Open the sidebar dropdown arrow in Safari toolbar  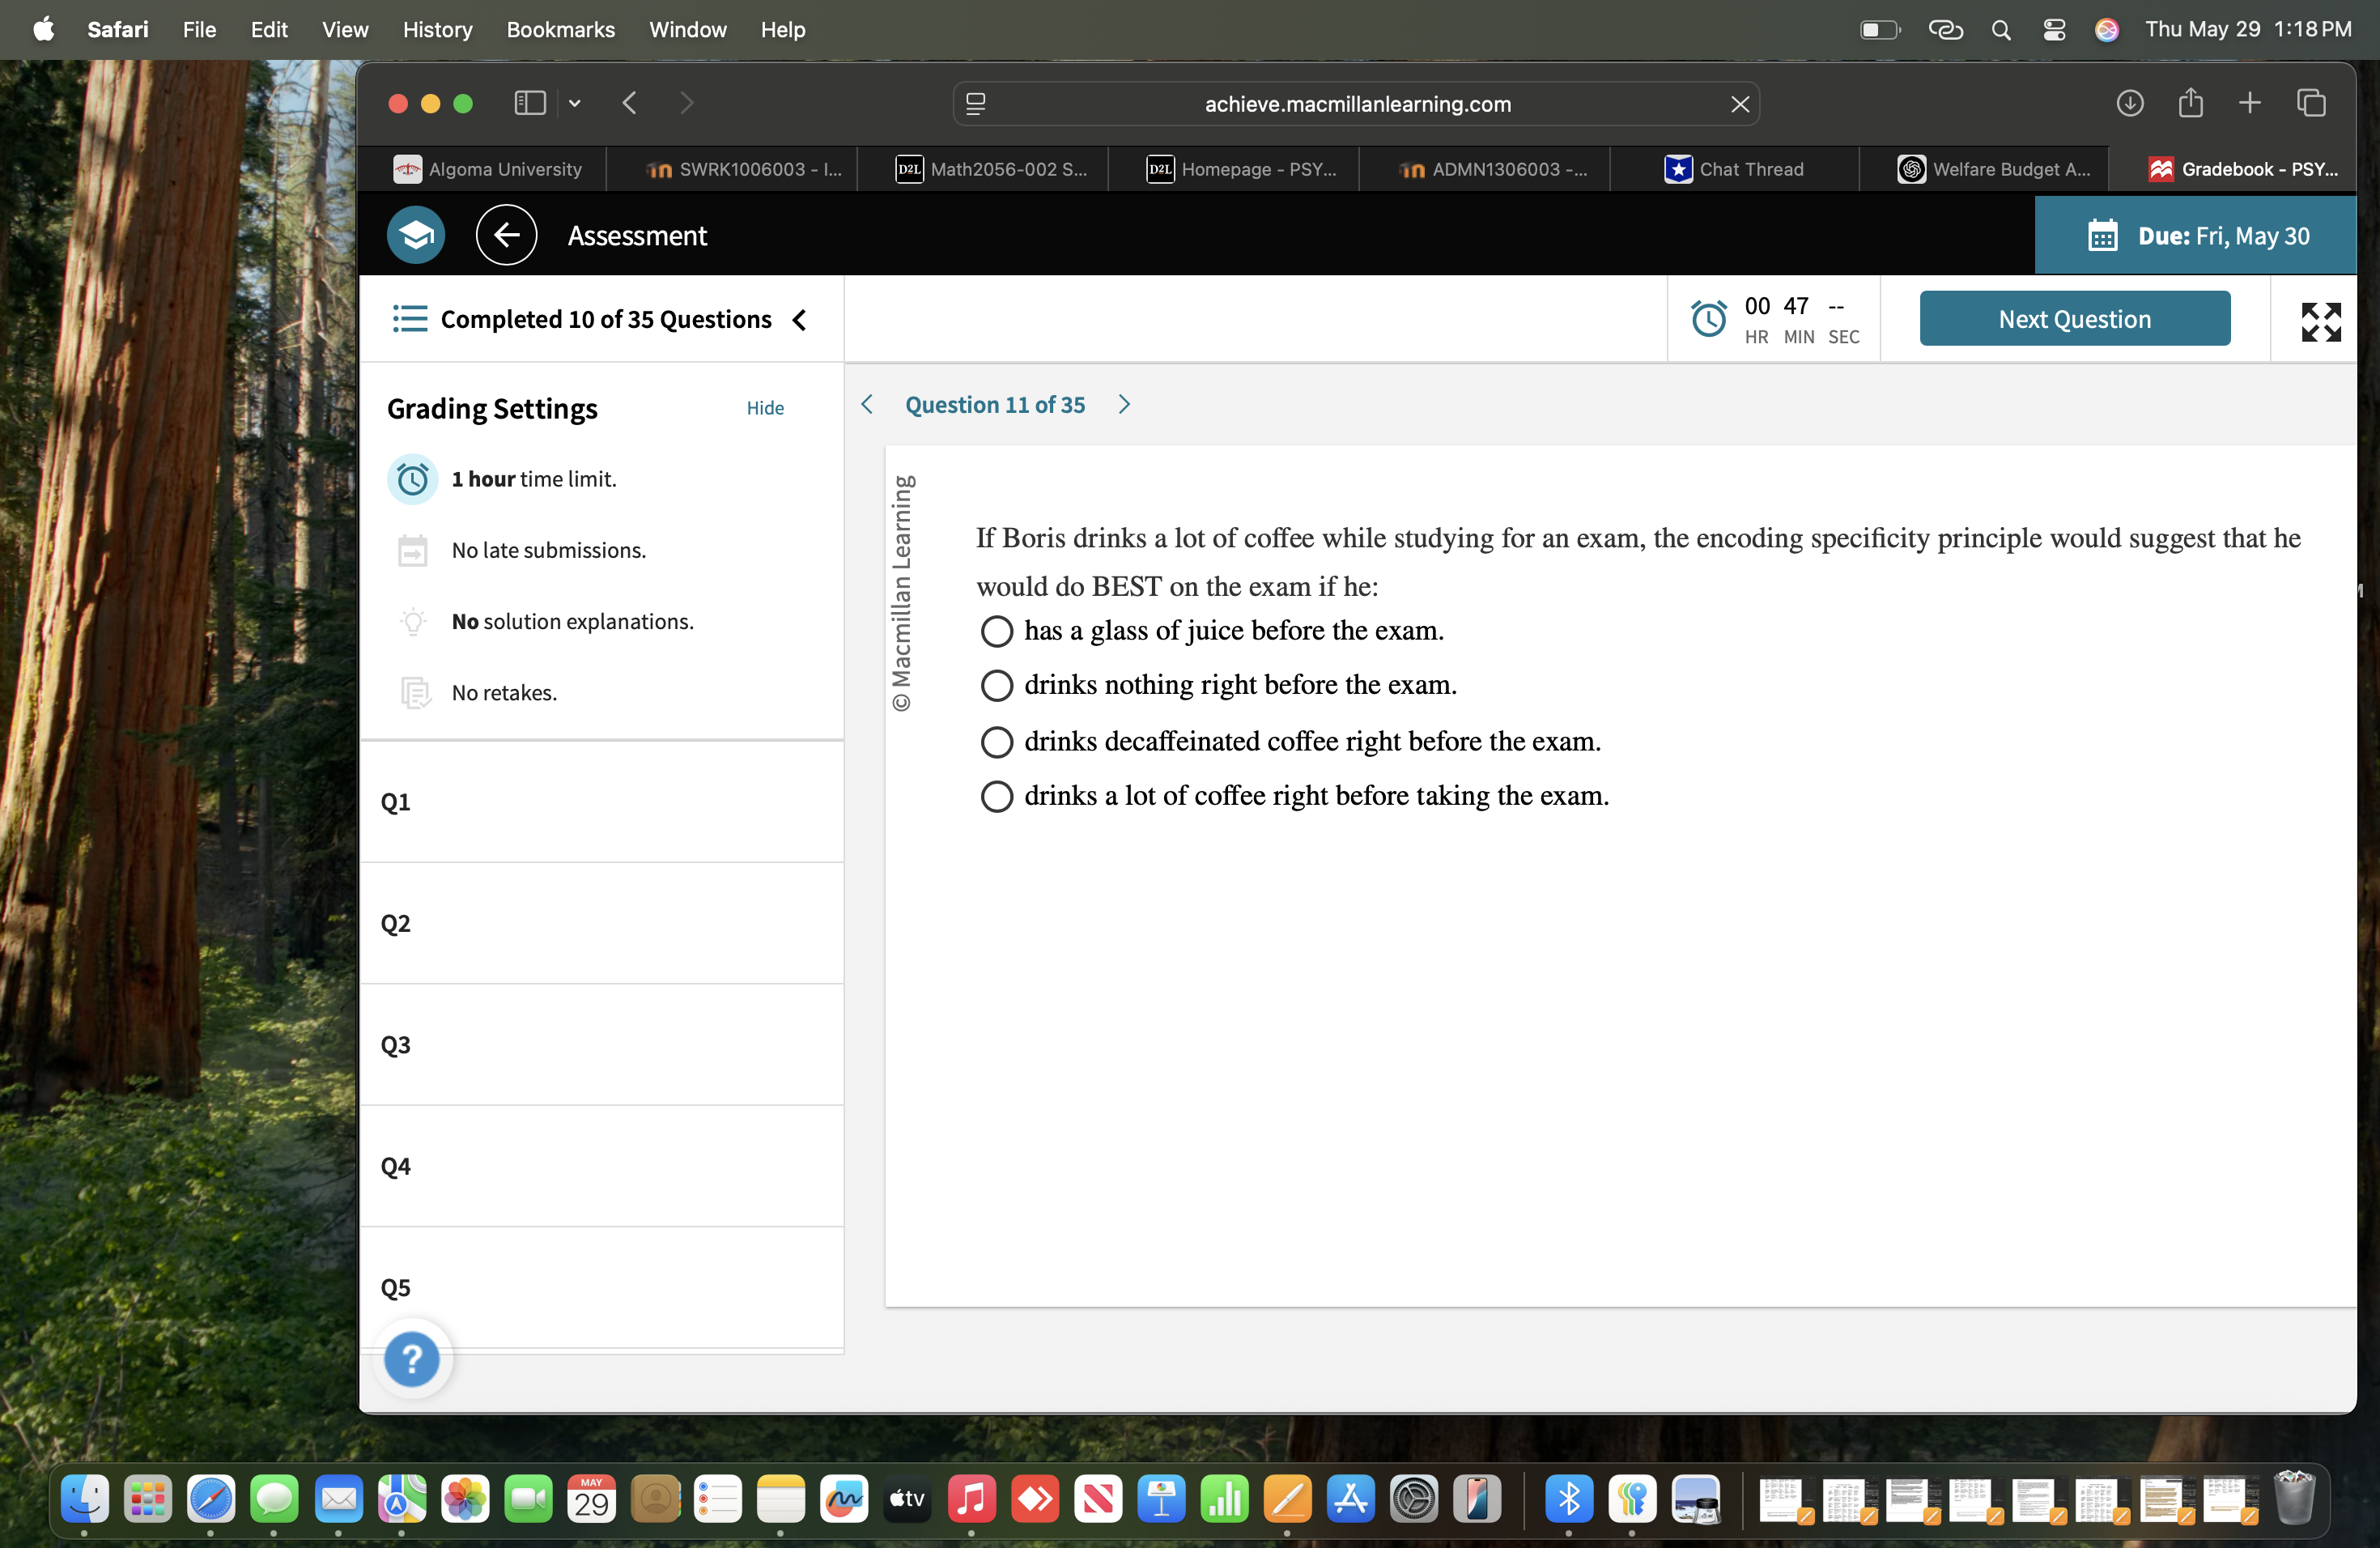[574, 103]
